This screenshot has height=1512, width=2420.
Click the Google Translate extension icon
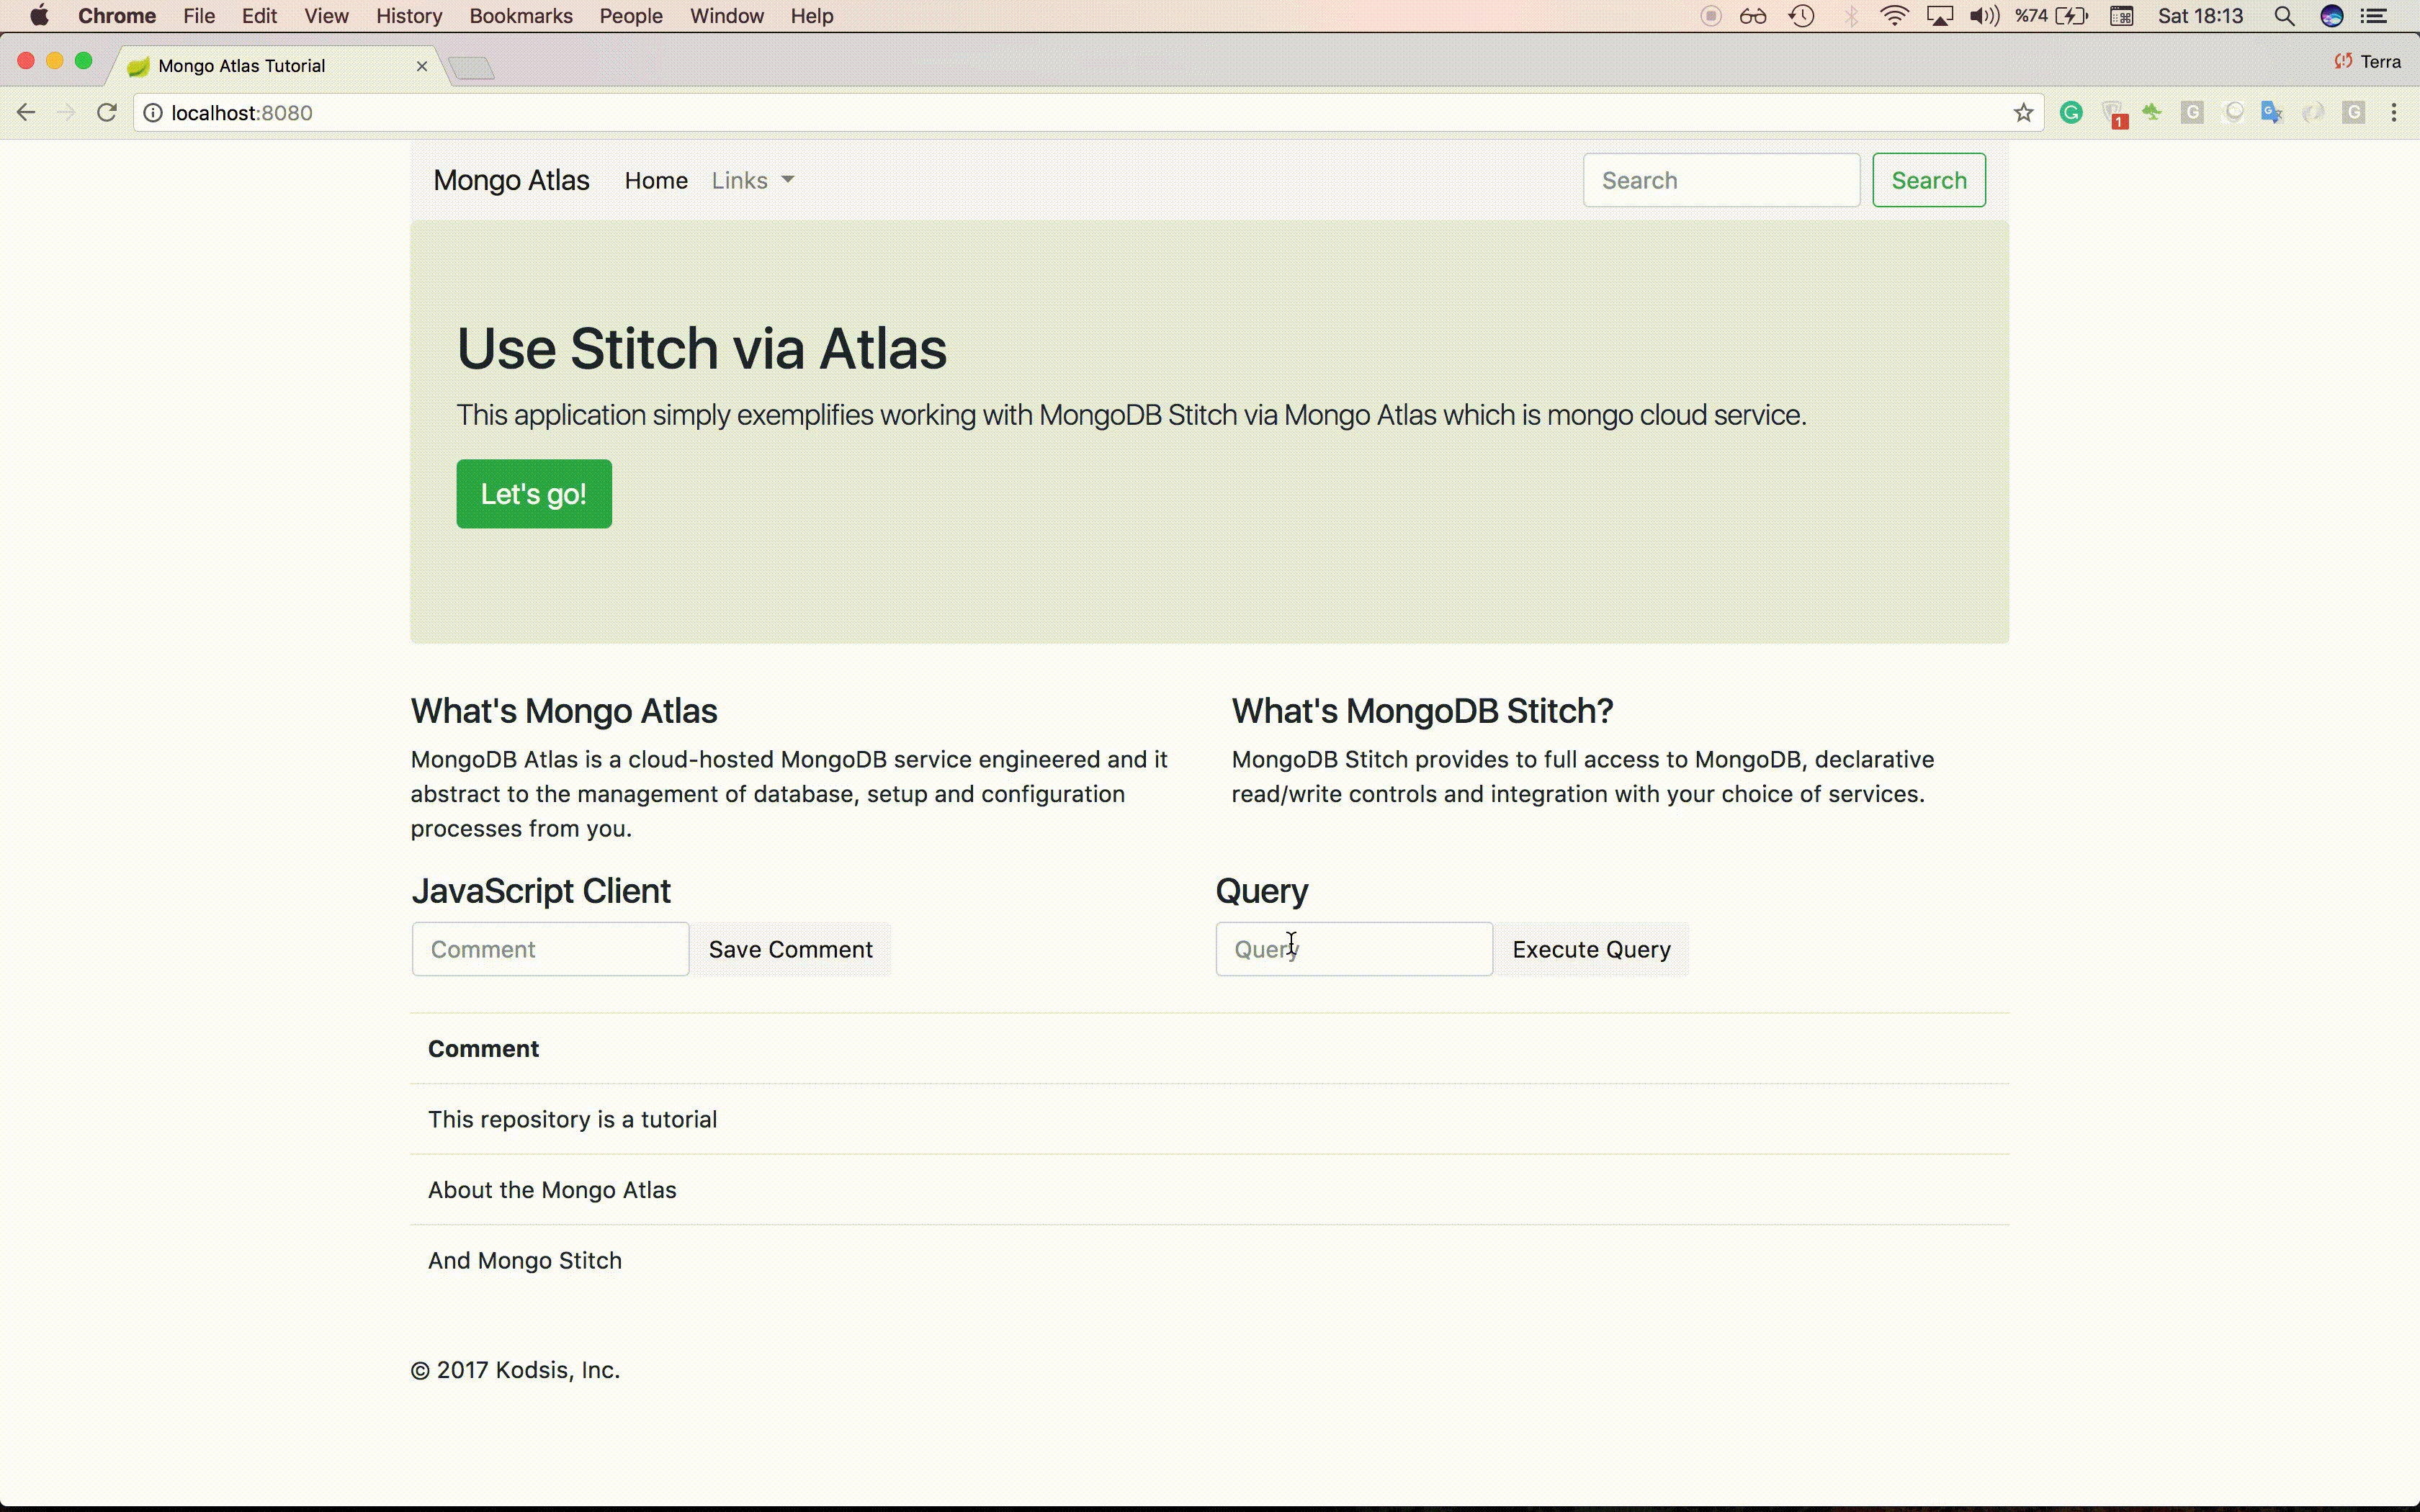click(x=2272, y=113)
